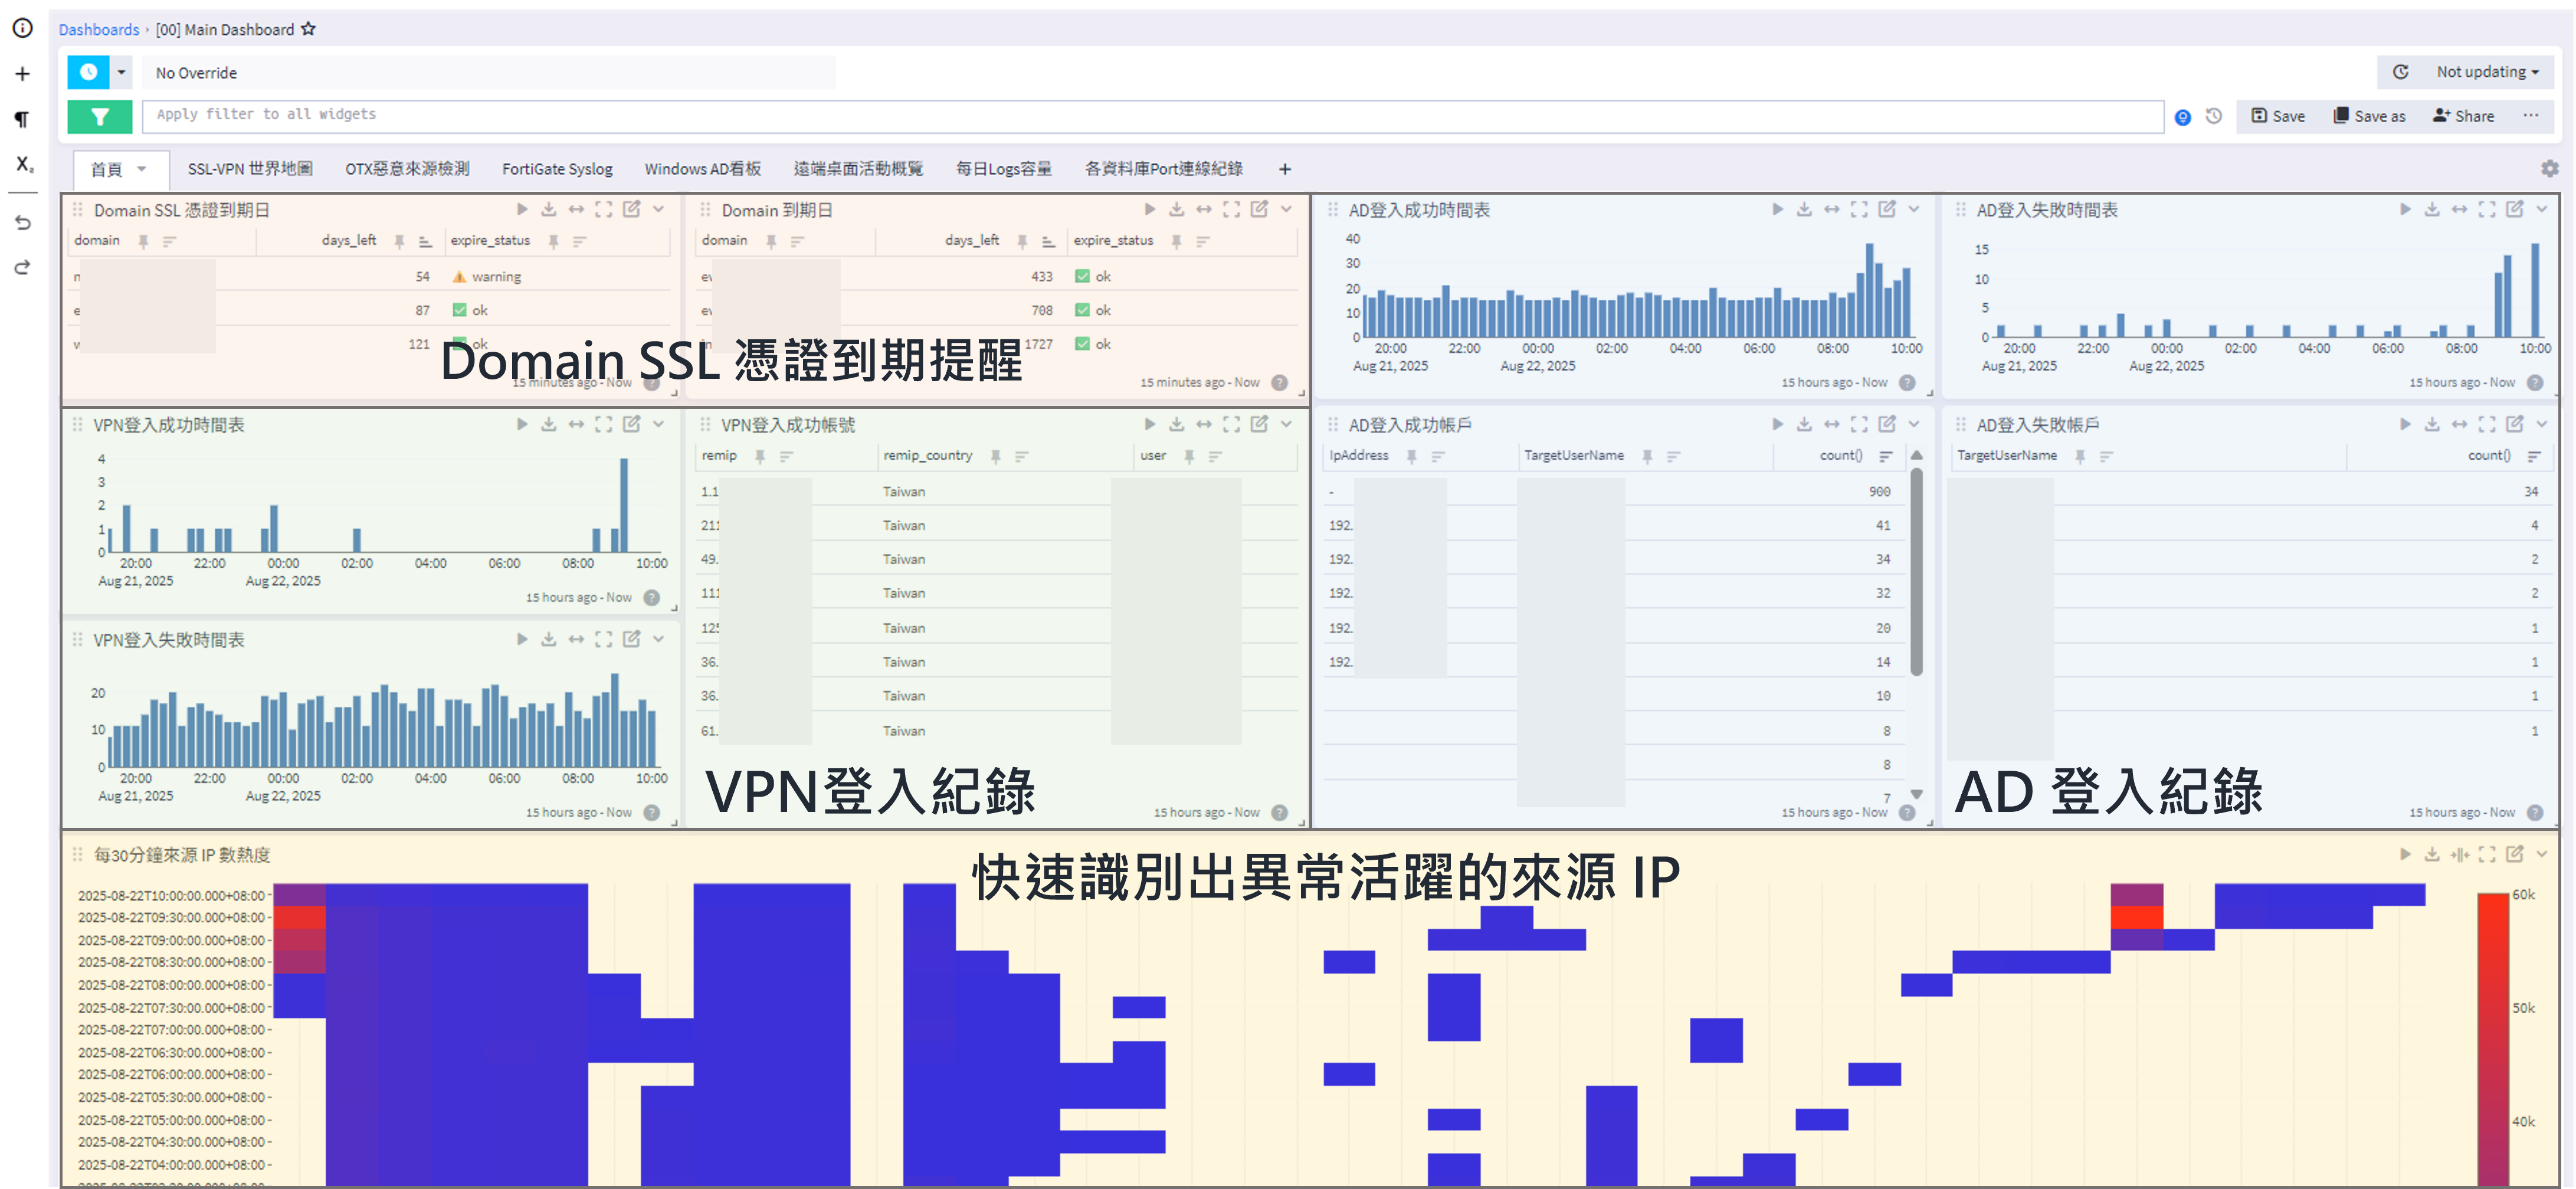Image resolution: width=2576 pixels, height=1189 pixels.
Task: Open the Not updating refresh dropdown
Action: 2485,71
